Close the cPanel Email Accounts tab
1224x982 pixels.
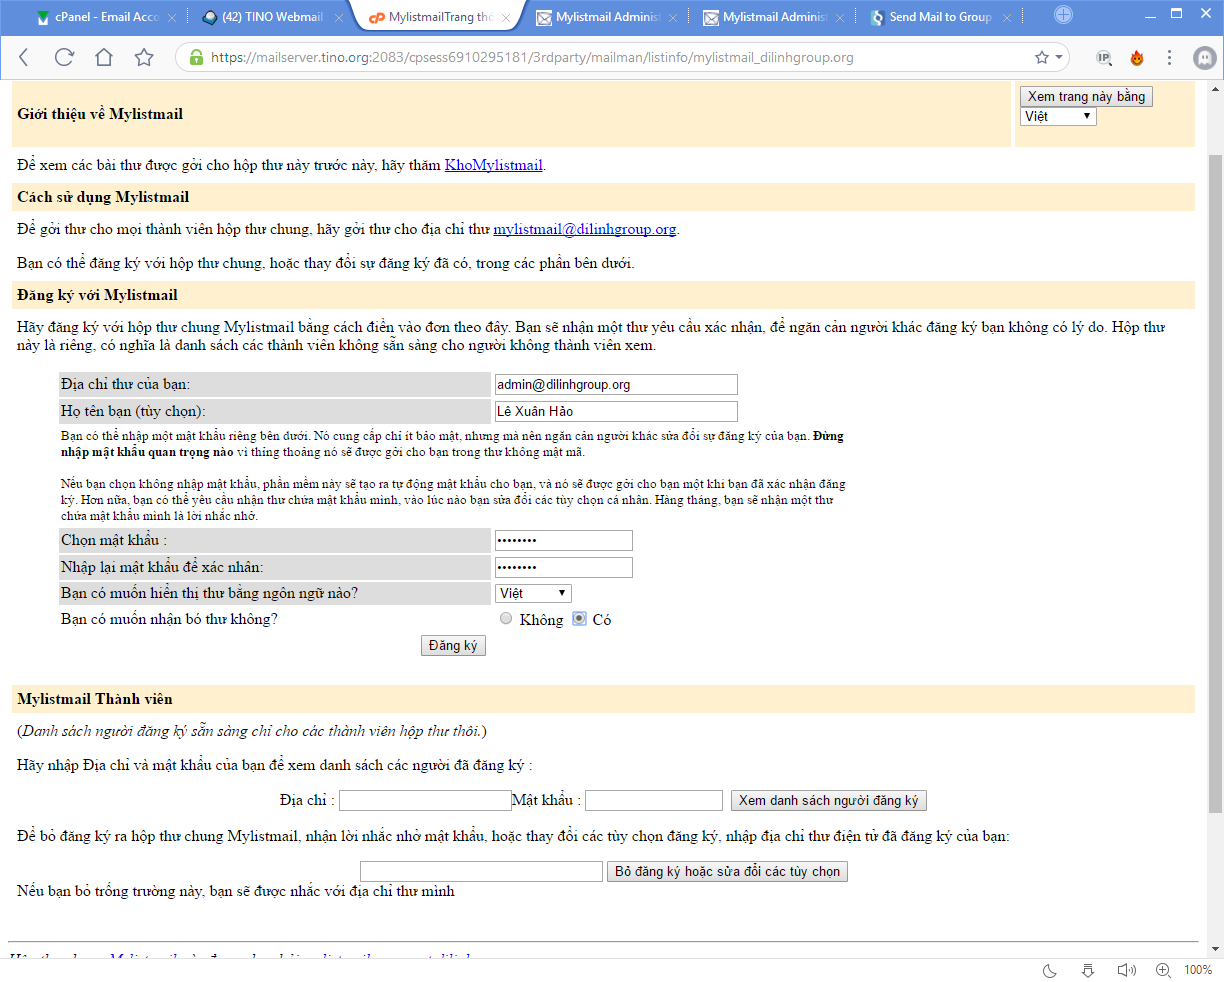click(x=172, y=17)
